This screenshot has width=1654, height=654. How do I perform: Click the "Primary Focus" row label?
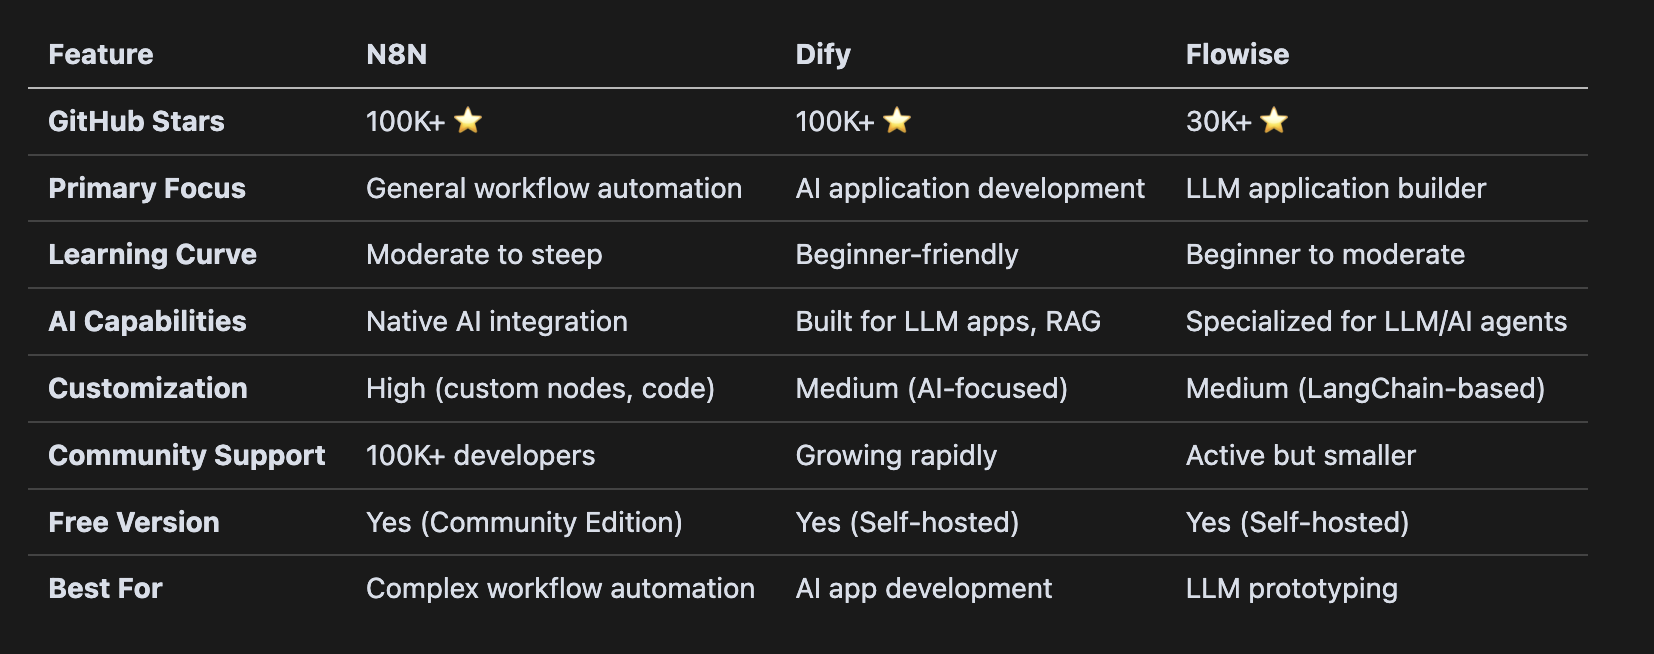tap(147, 188)
